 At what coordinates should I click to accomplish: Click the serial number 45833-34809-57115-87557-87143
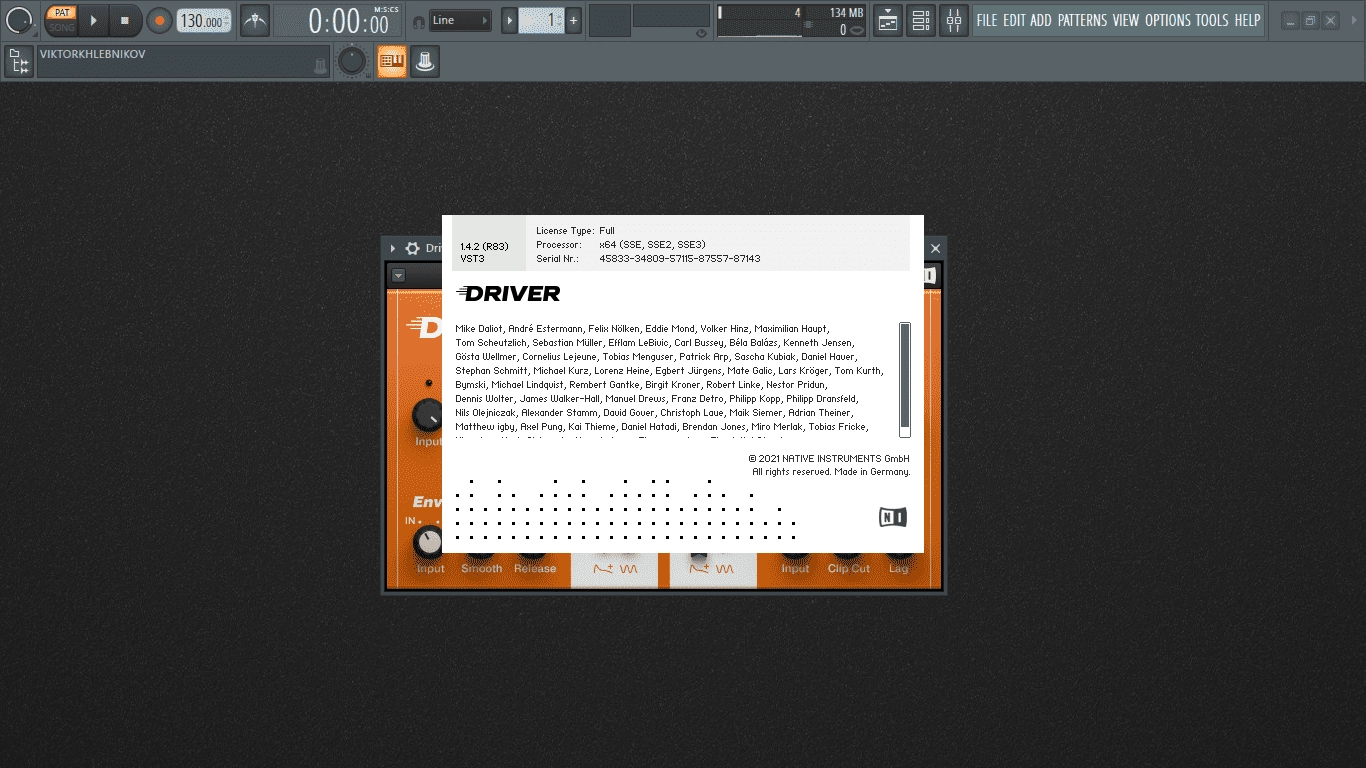point(680,259)
